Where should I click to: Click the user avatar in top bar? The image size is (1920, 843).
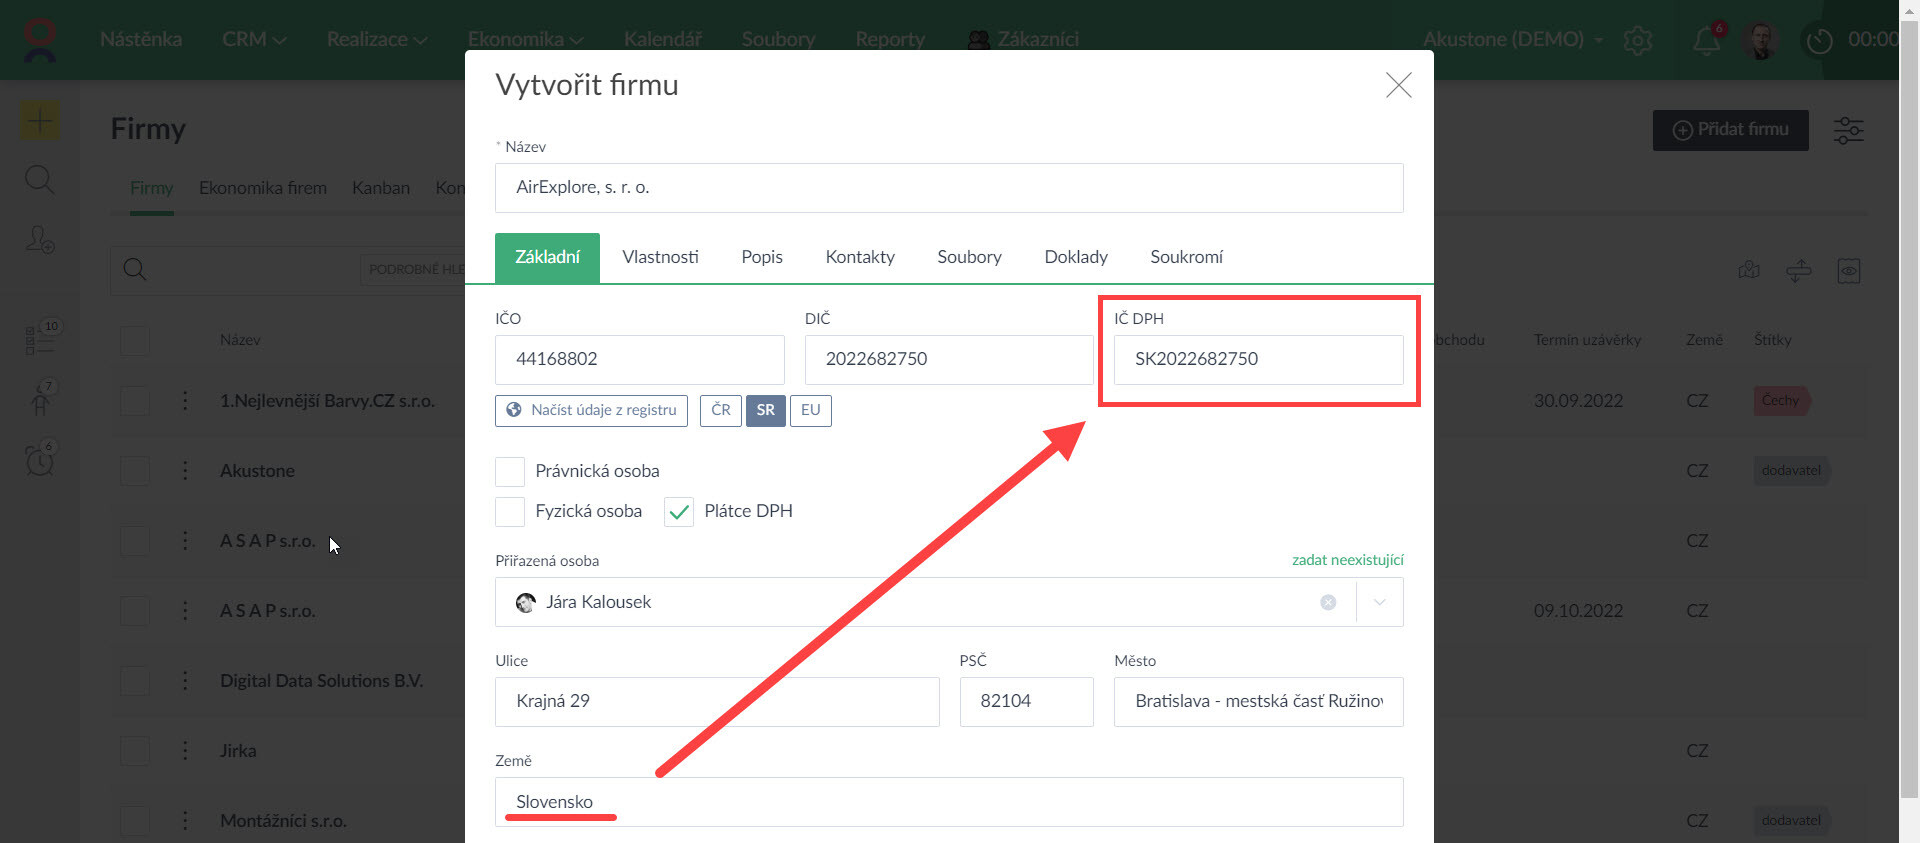[1760, 40]
